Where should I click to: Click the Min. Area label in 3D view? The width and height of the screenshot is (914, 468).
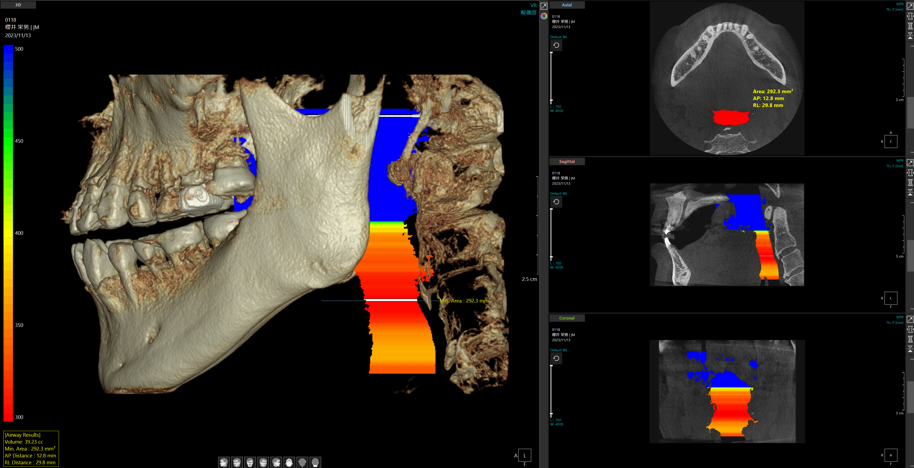(464, 300)
